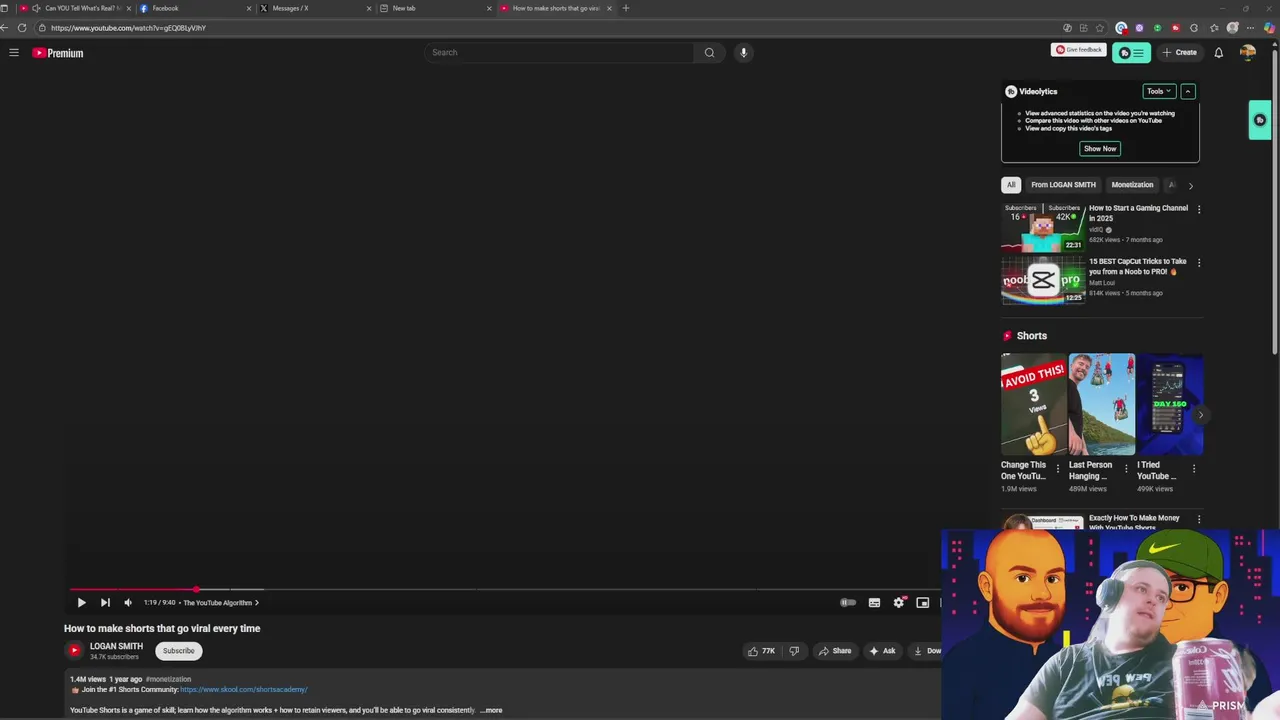Open the Ask AI button

882,651
